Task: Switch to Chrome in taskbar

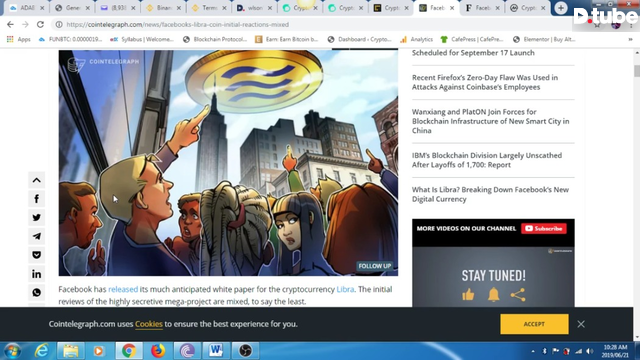Action: pyautogui.click(x=129, y=351)
